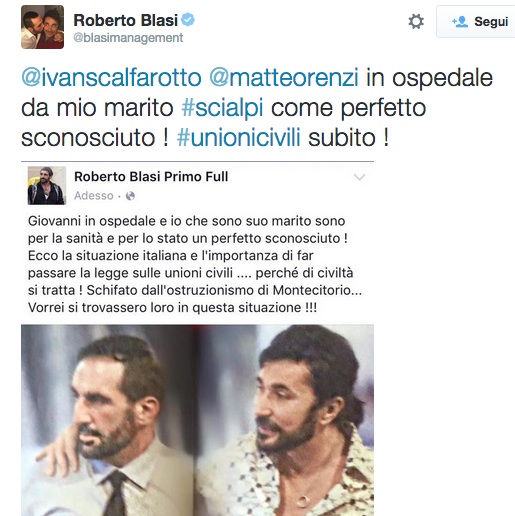Open the @ivanscalfarotto mention
Viewport: 515px width, 516px height.
point(111,78)
